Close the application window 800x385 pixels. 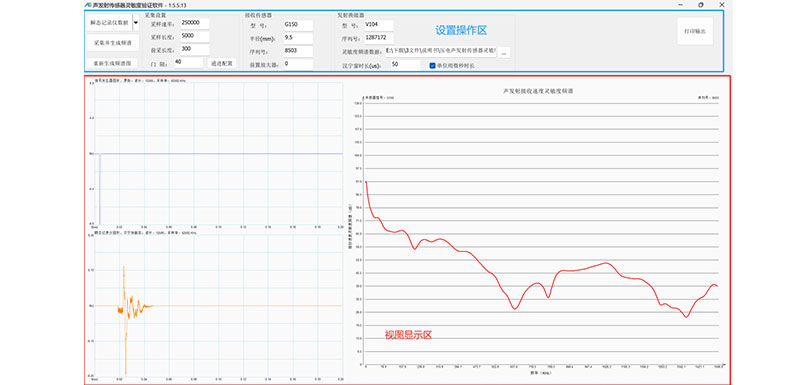tap(721, 5)
